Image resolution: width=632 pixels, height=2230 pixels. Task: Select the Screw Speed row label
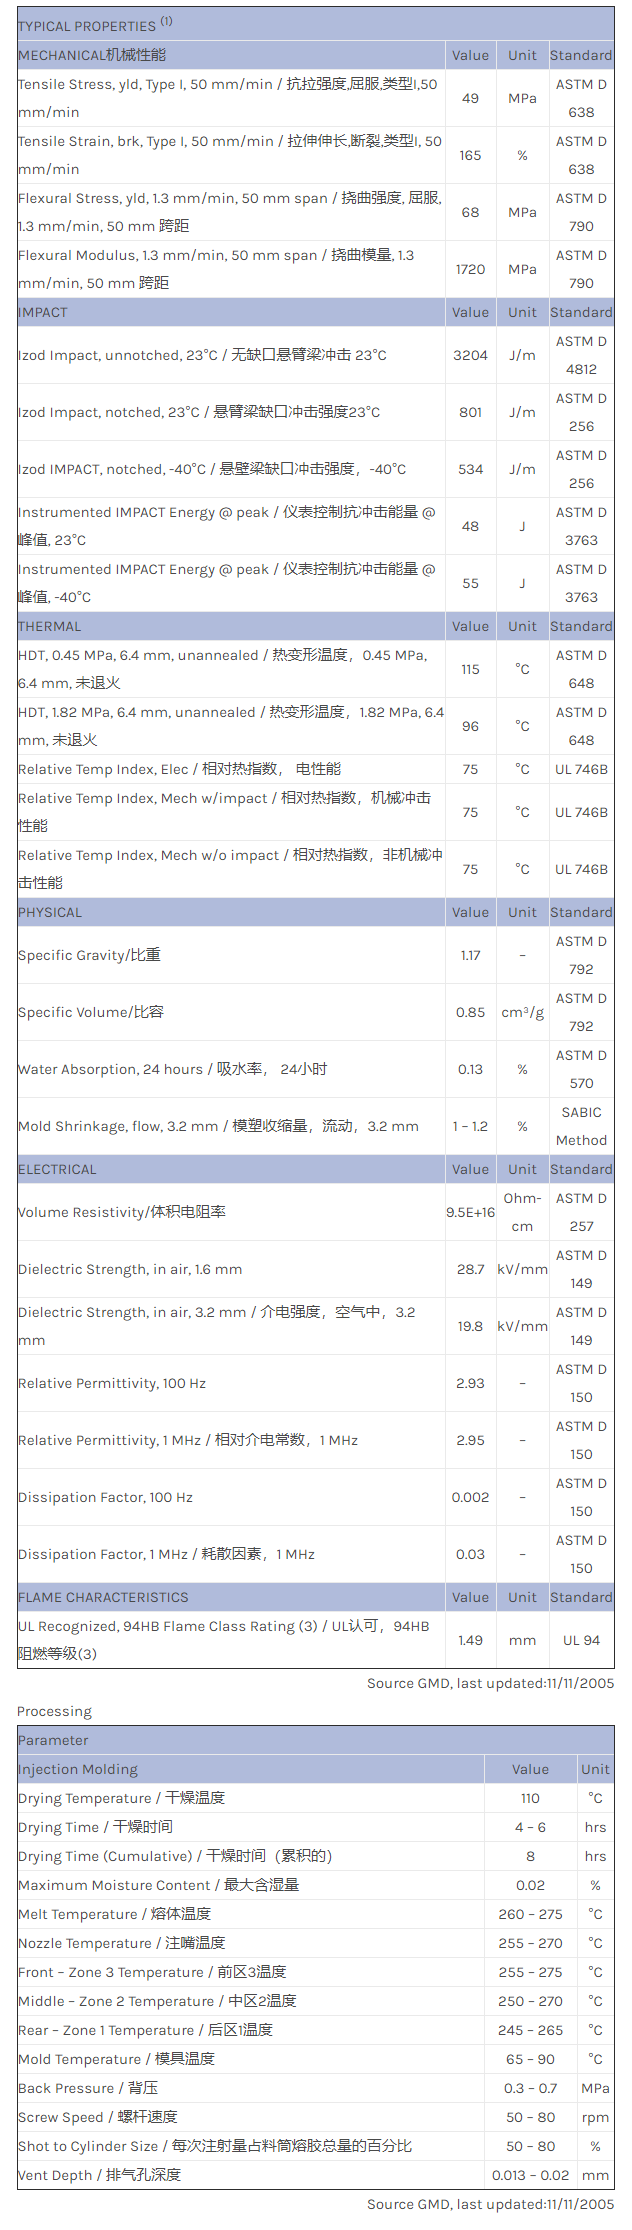click(97, 2117)
